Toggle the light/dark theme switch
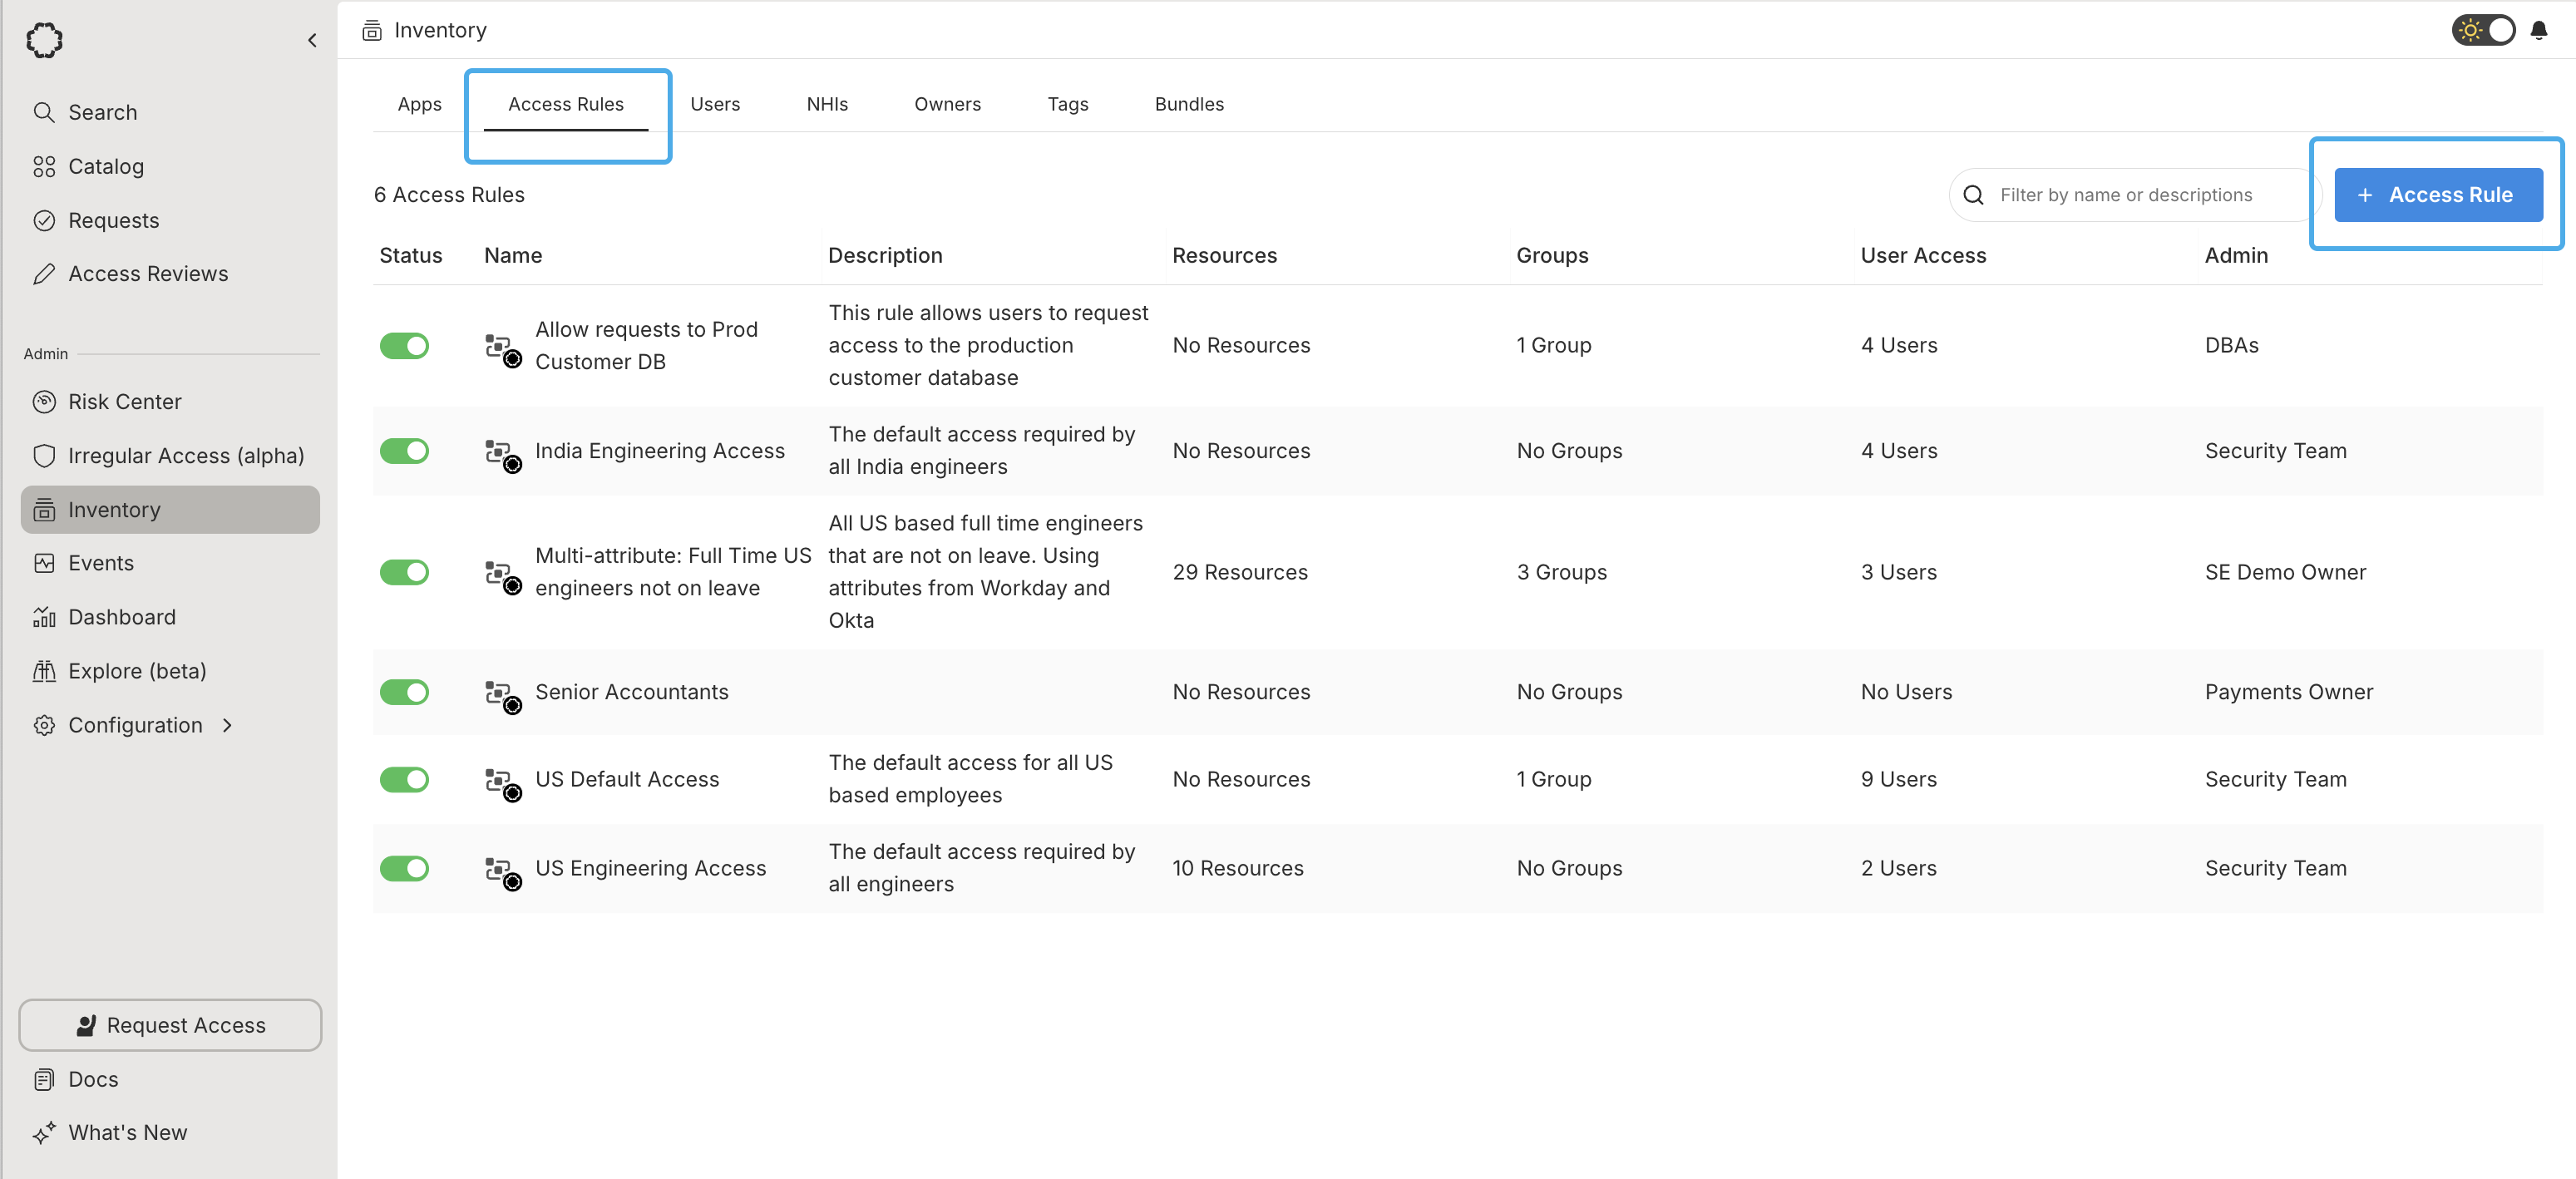Screen dimensions: 2576x1179 2482,30
